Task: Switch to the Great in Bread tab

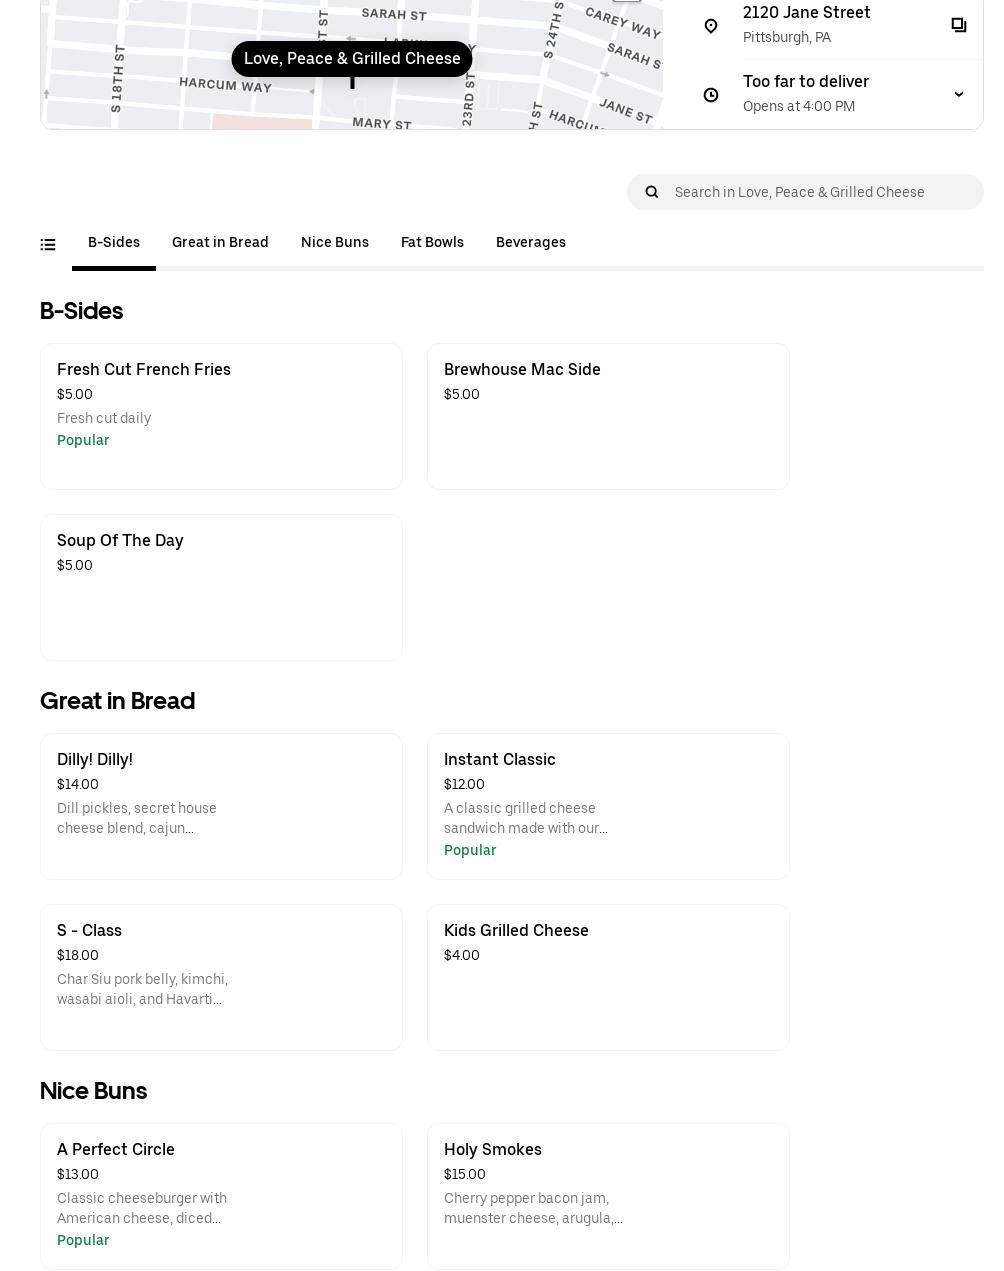Action: tap(220, 243)
